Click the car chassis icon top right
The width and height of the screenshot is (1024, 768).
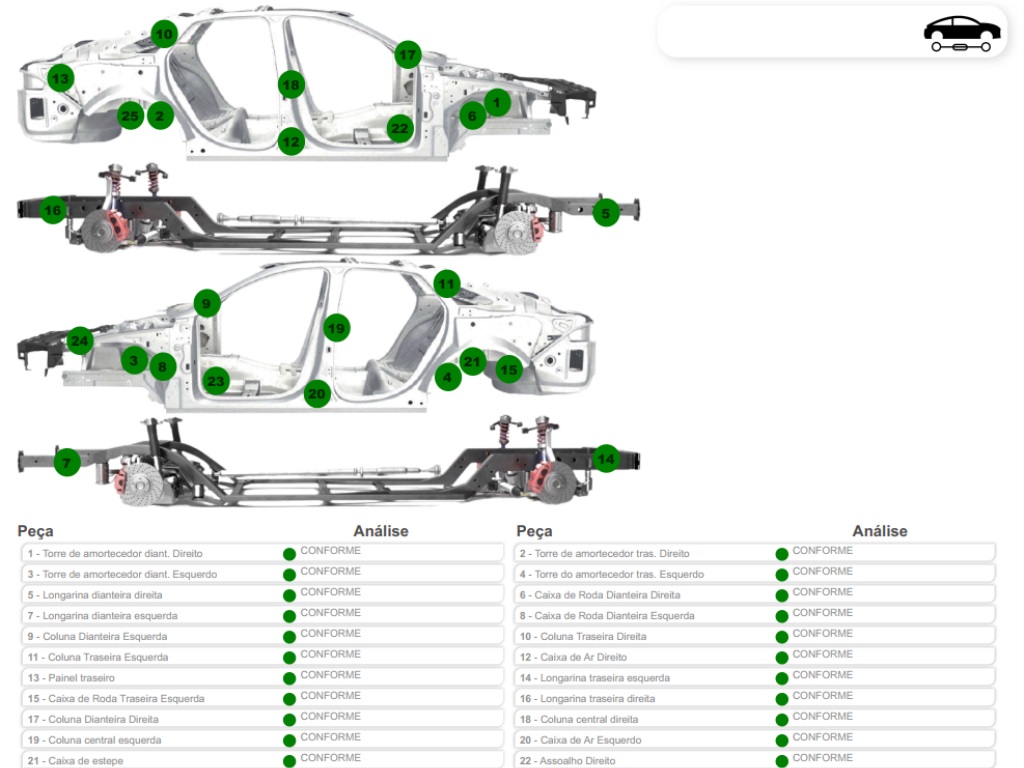pos(961,33)
